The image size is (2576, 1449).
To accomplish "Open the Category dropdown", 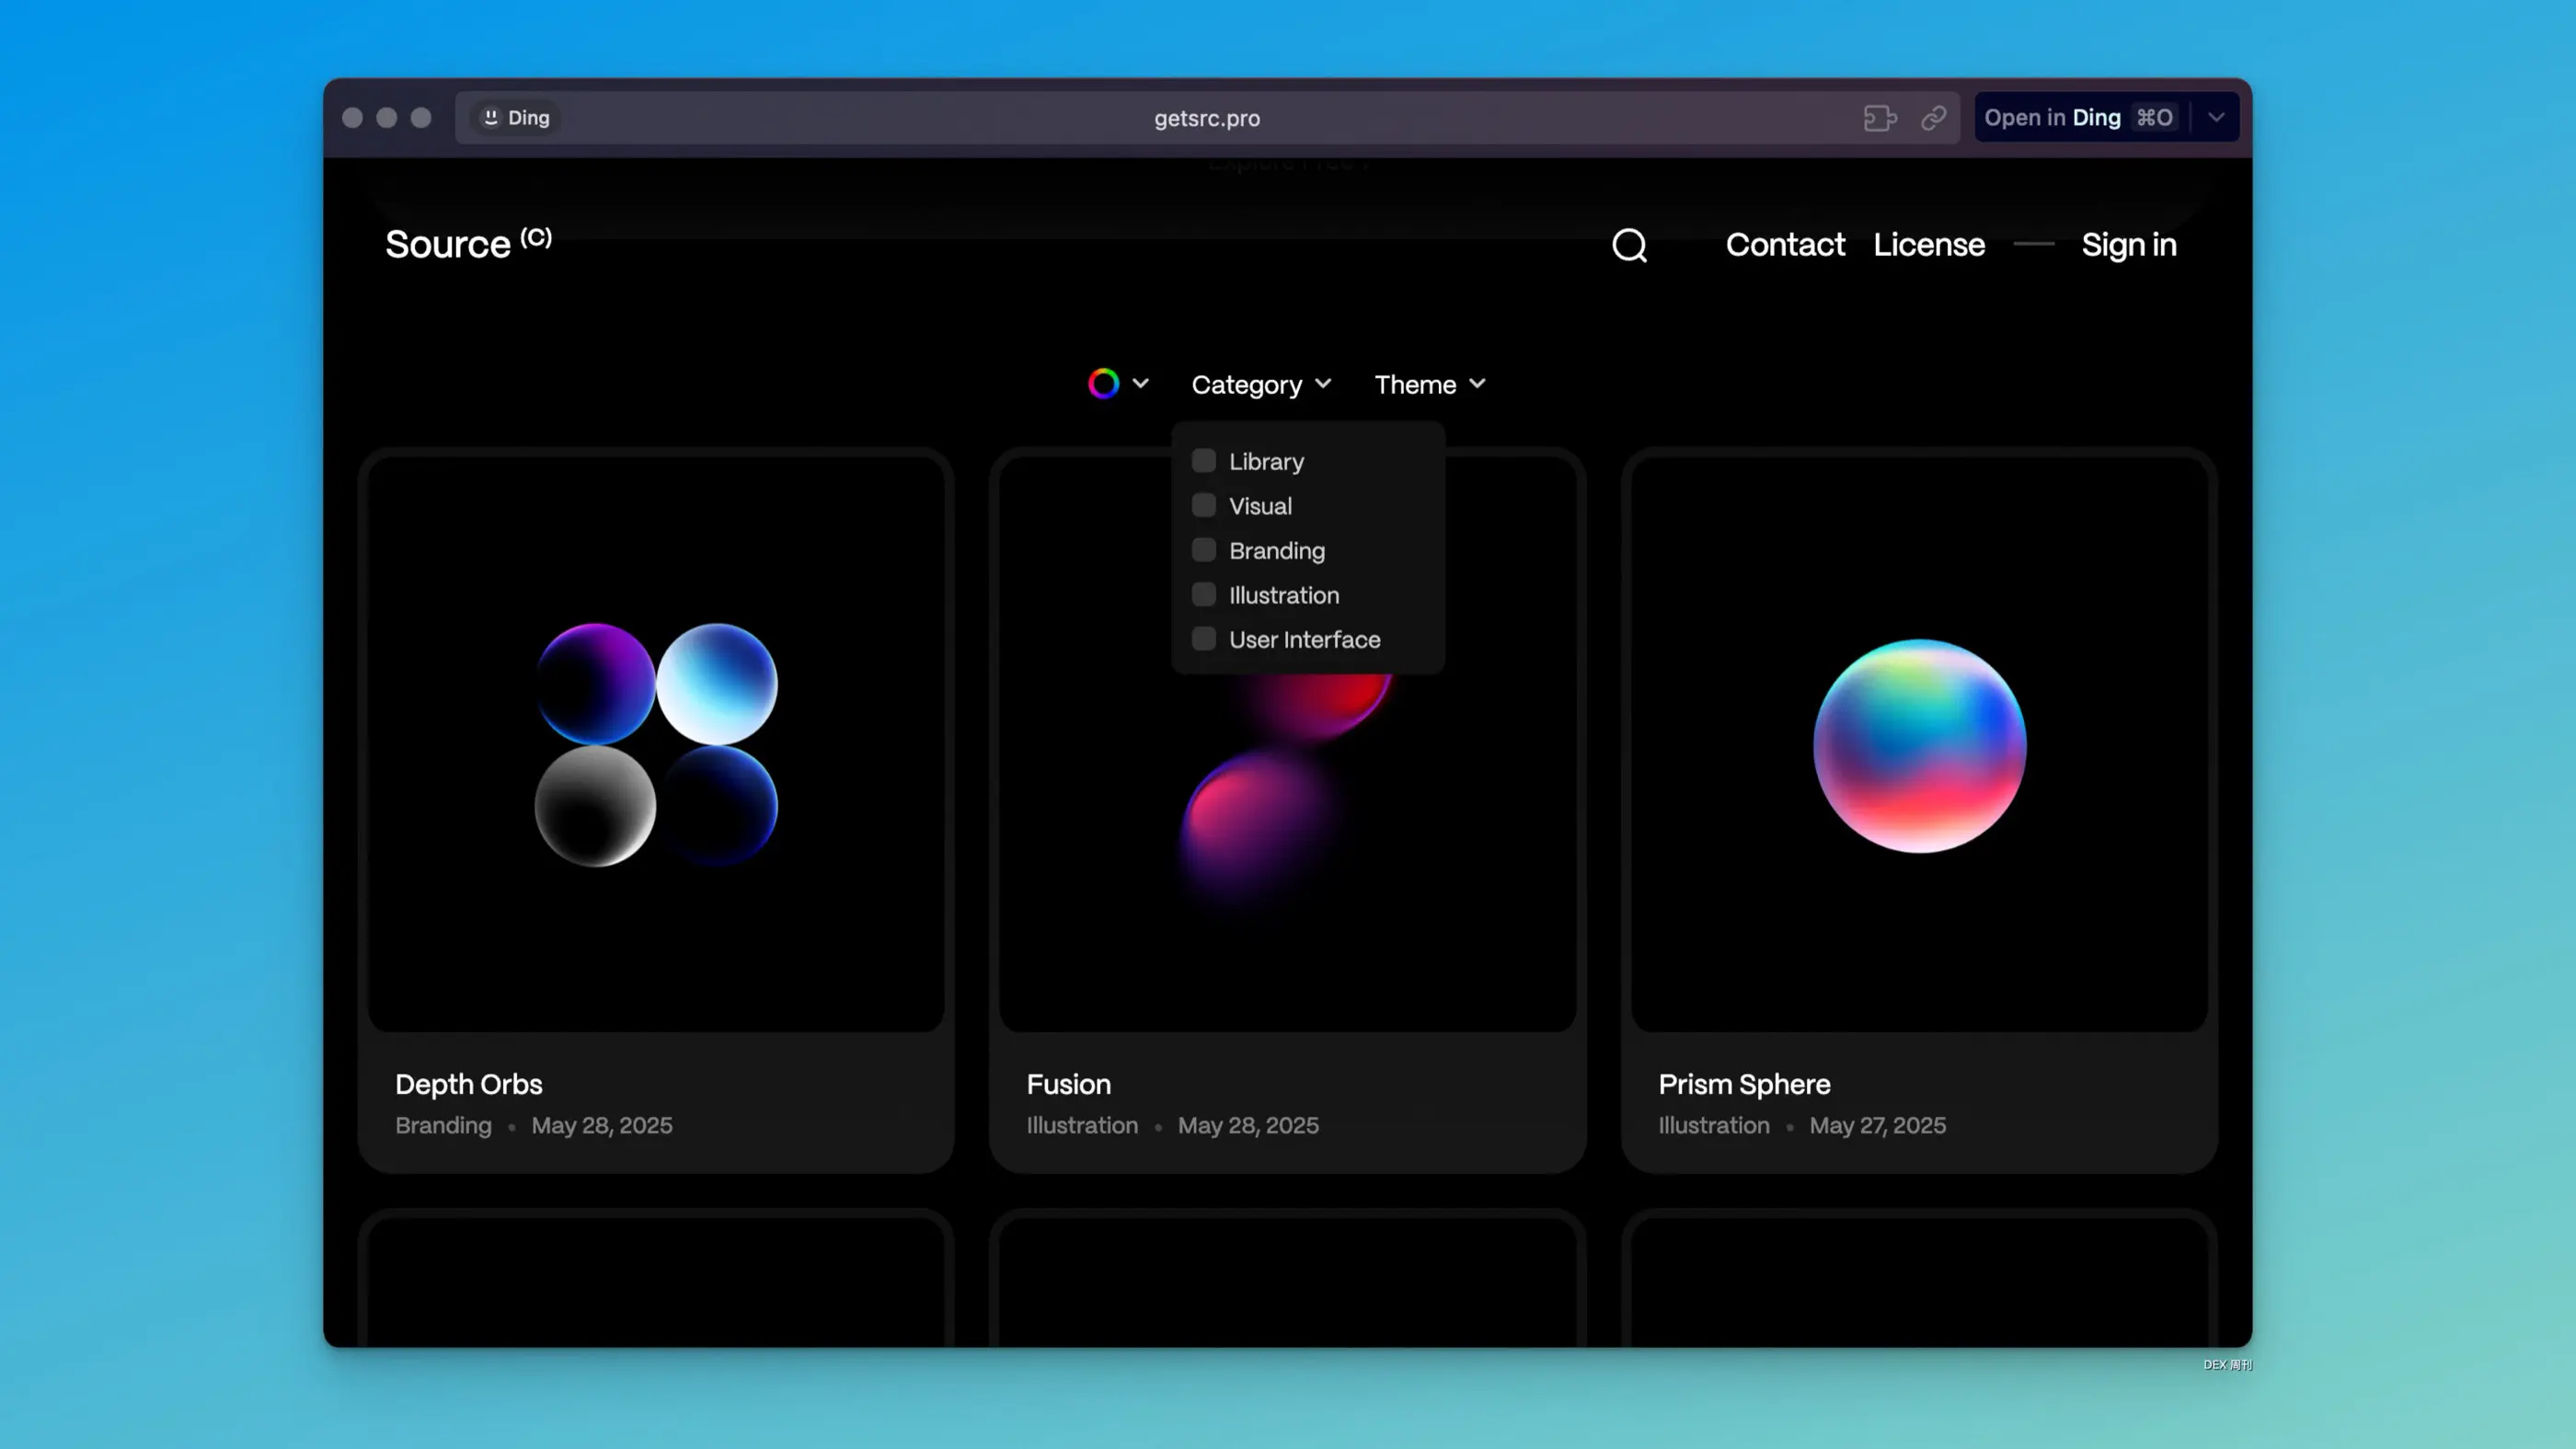I will (1261, 385).
